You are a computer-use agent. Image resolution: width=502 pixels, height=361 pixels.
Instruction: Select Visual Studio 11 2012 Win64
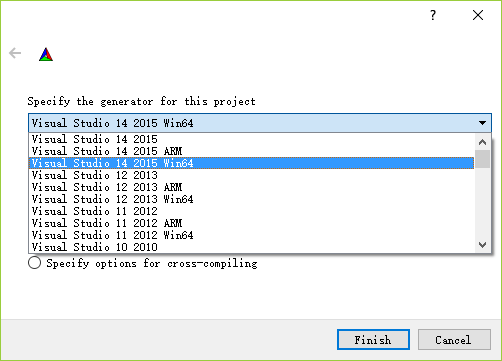pos(252,235)
